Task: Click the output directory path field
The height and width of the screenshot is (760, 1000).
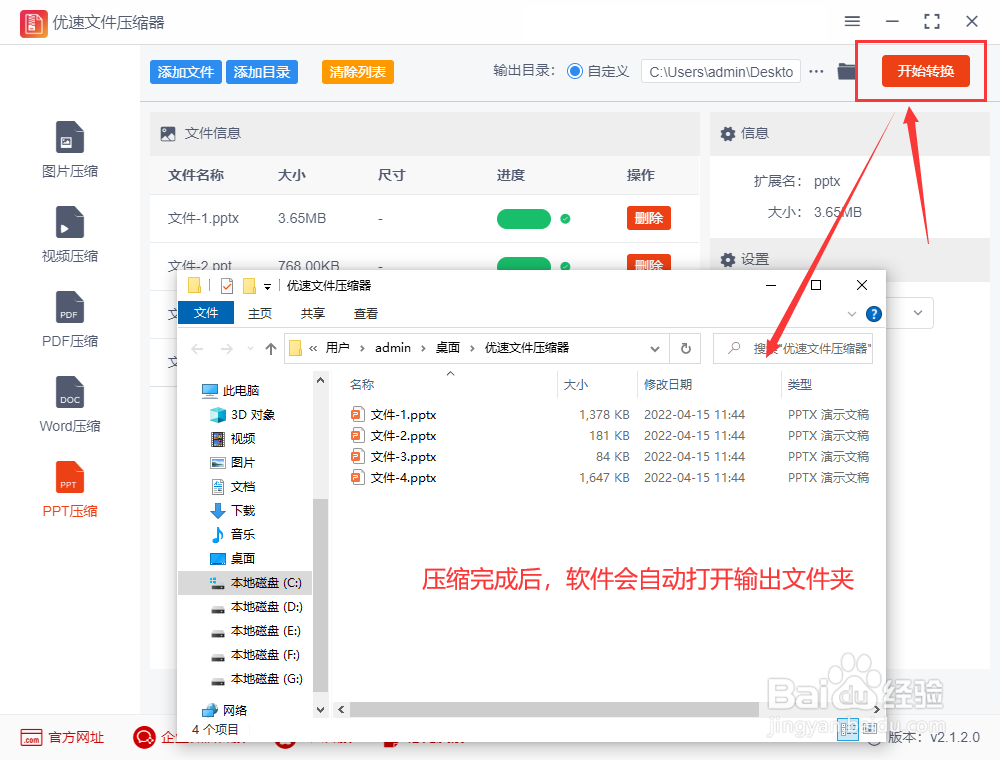Action: 721,71
